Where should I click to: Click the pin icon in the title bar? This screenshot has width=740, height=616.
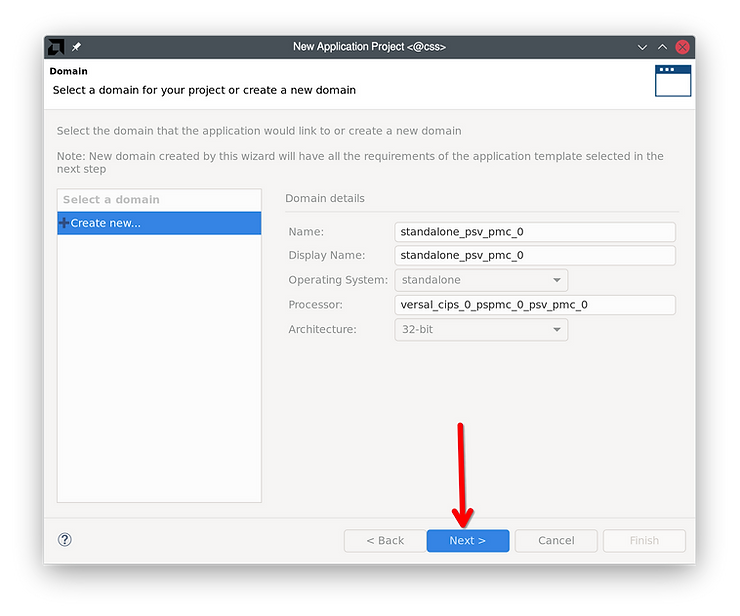(77, 47)
